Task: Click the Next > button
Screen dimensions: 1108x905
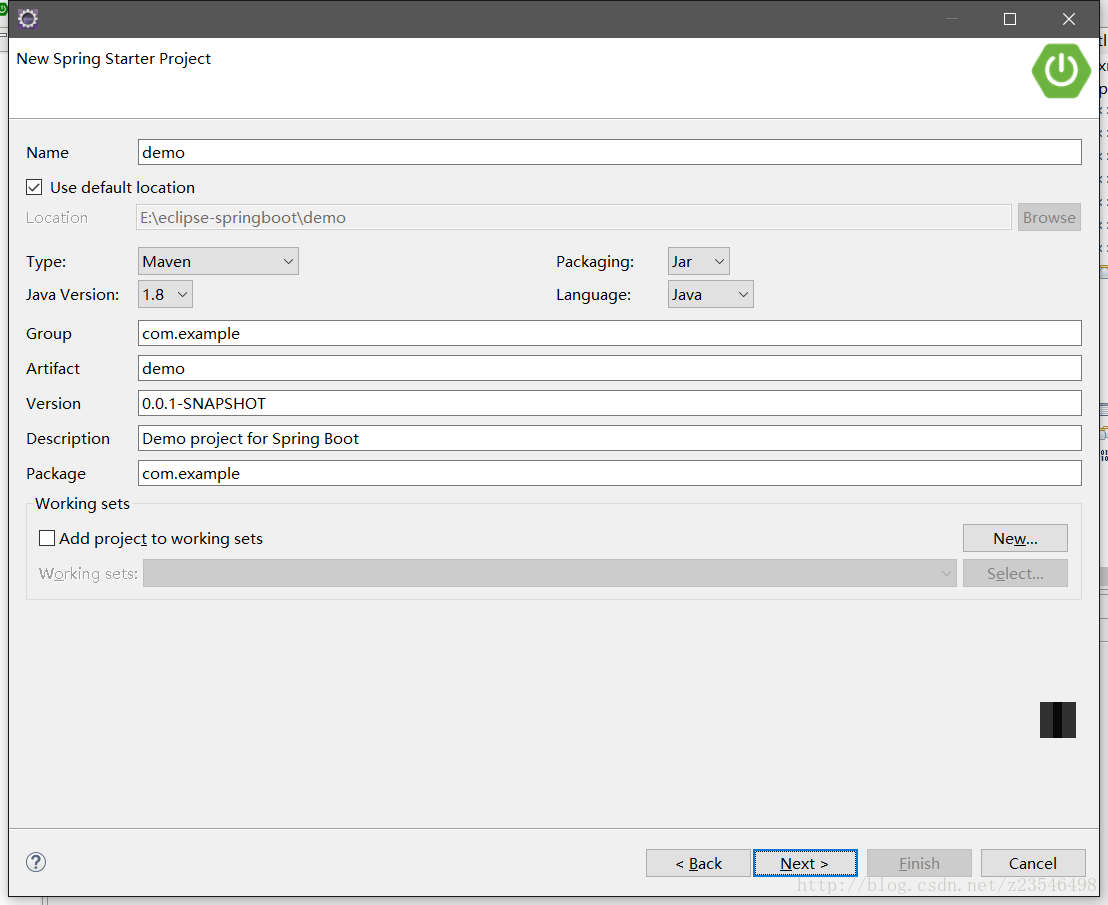Action: point(805,863)
